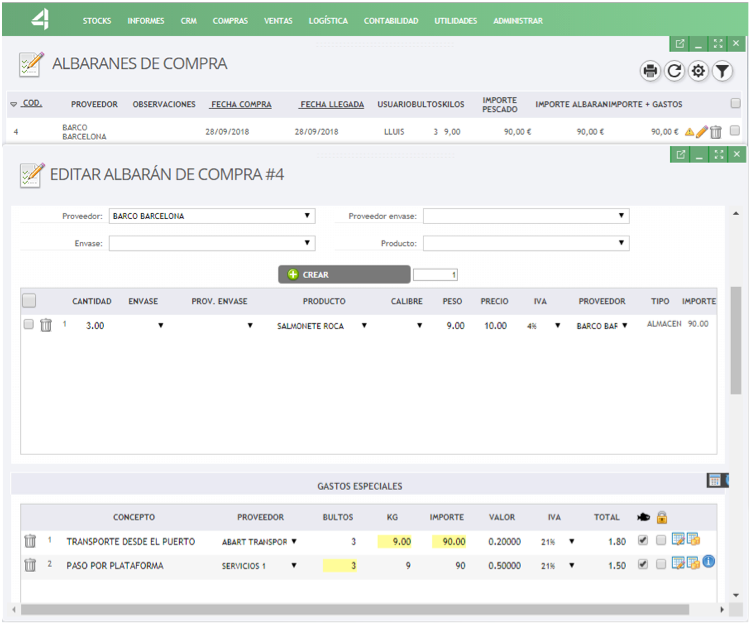Open the gear settings icon
Image resolution: width=750 pixels, height=623 pixels.
(699, 71)
